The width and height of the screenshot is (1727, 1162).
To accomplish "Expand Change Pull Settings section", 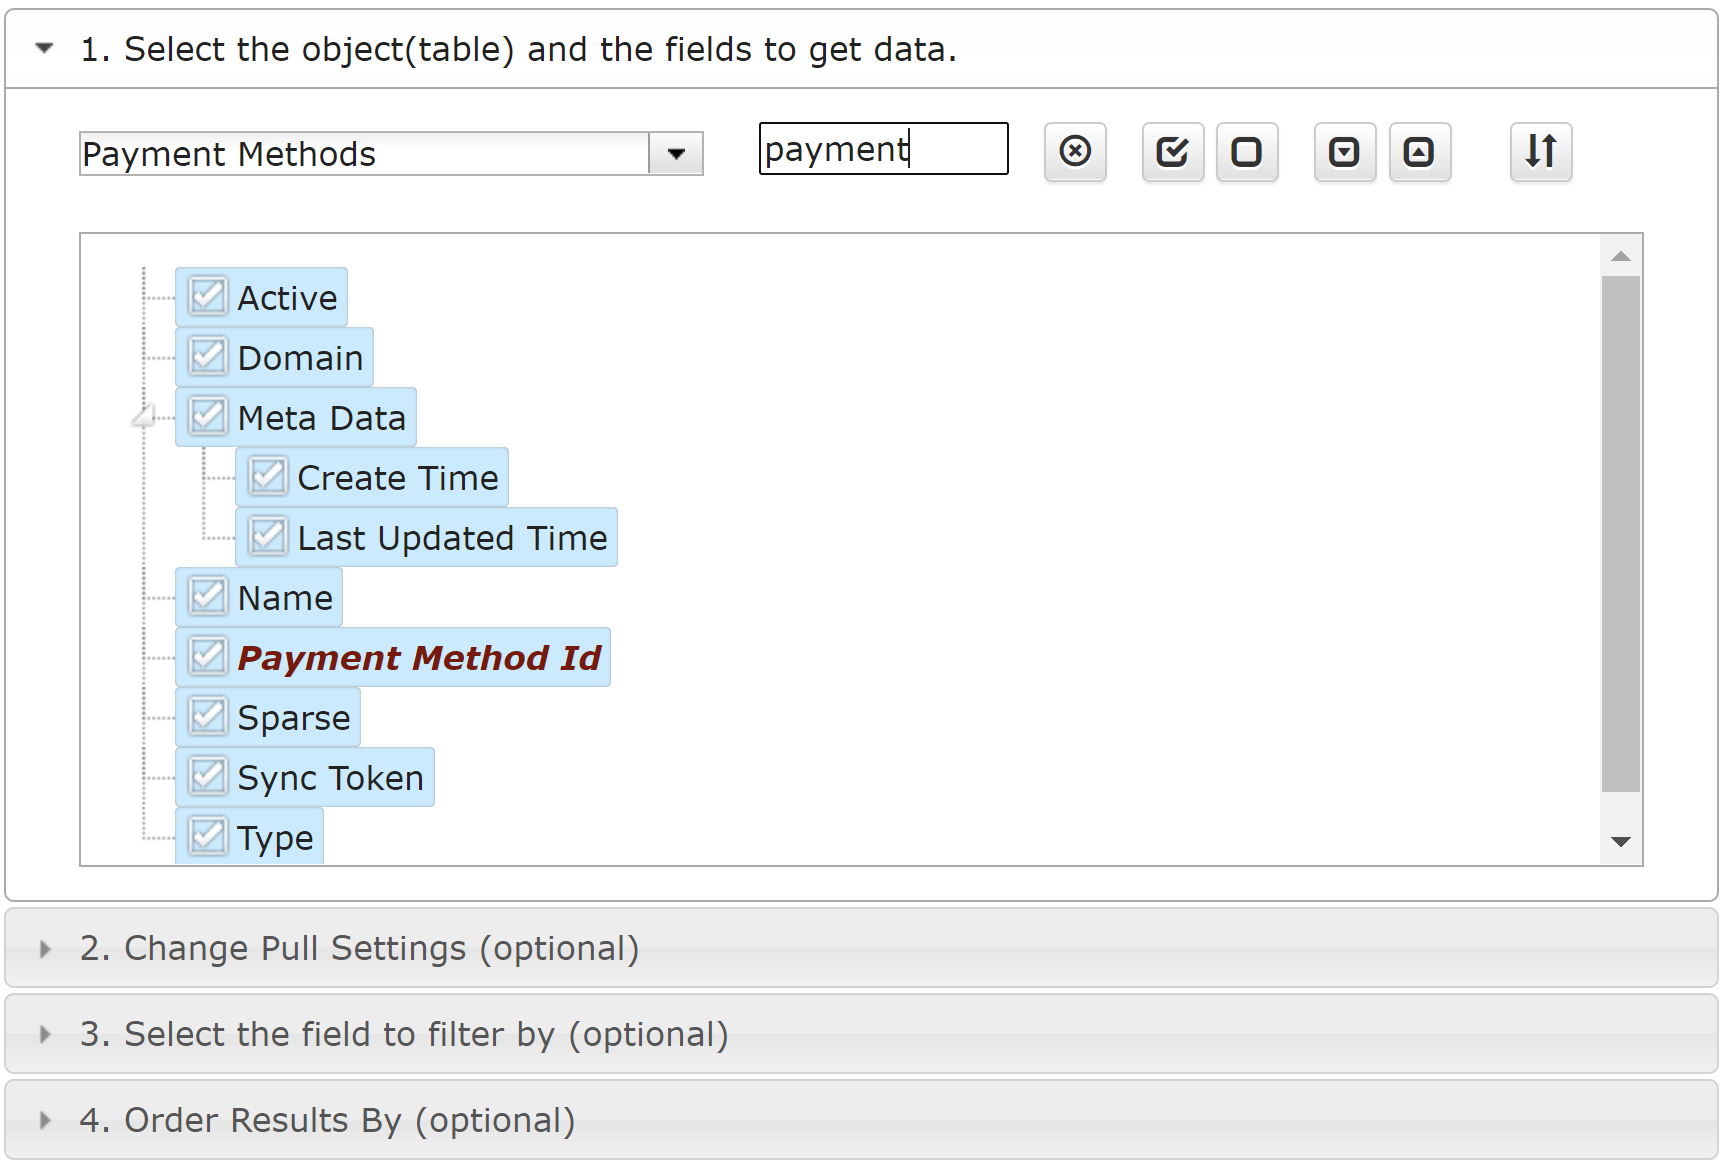I will (x=861, y=948).
